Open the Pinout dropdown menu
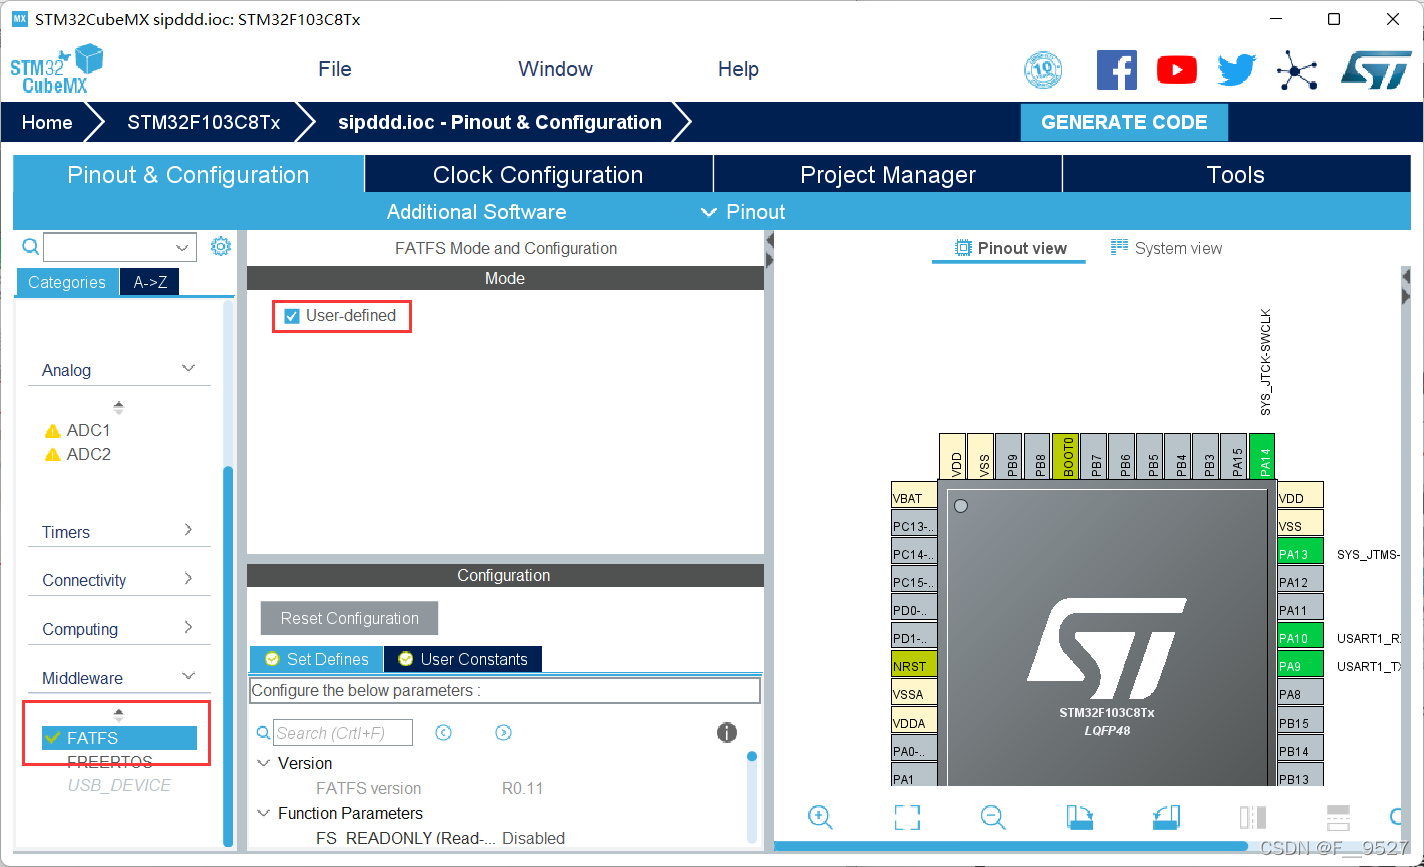1424x867 pixels. tap(742, 212)
